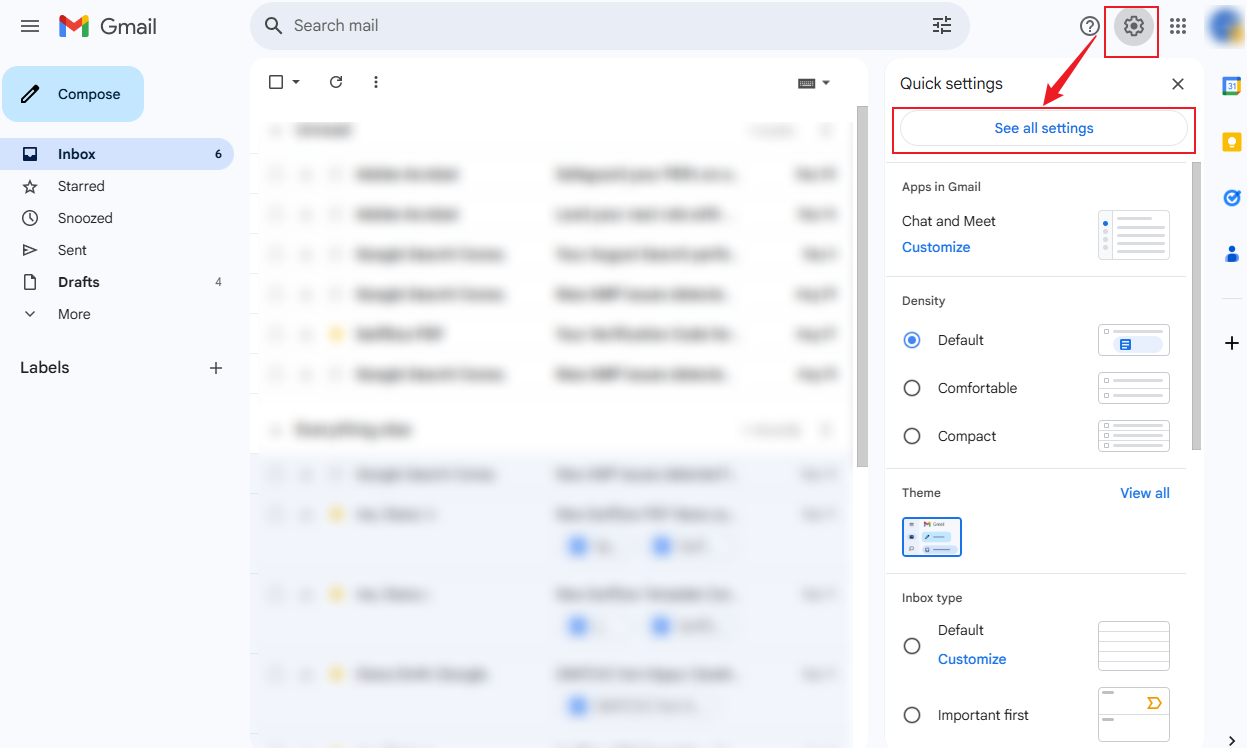Select the Compact density radio button
1247x748 pixels.
[912, 436]
